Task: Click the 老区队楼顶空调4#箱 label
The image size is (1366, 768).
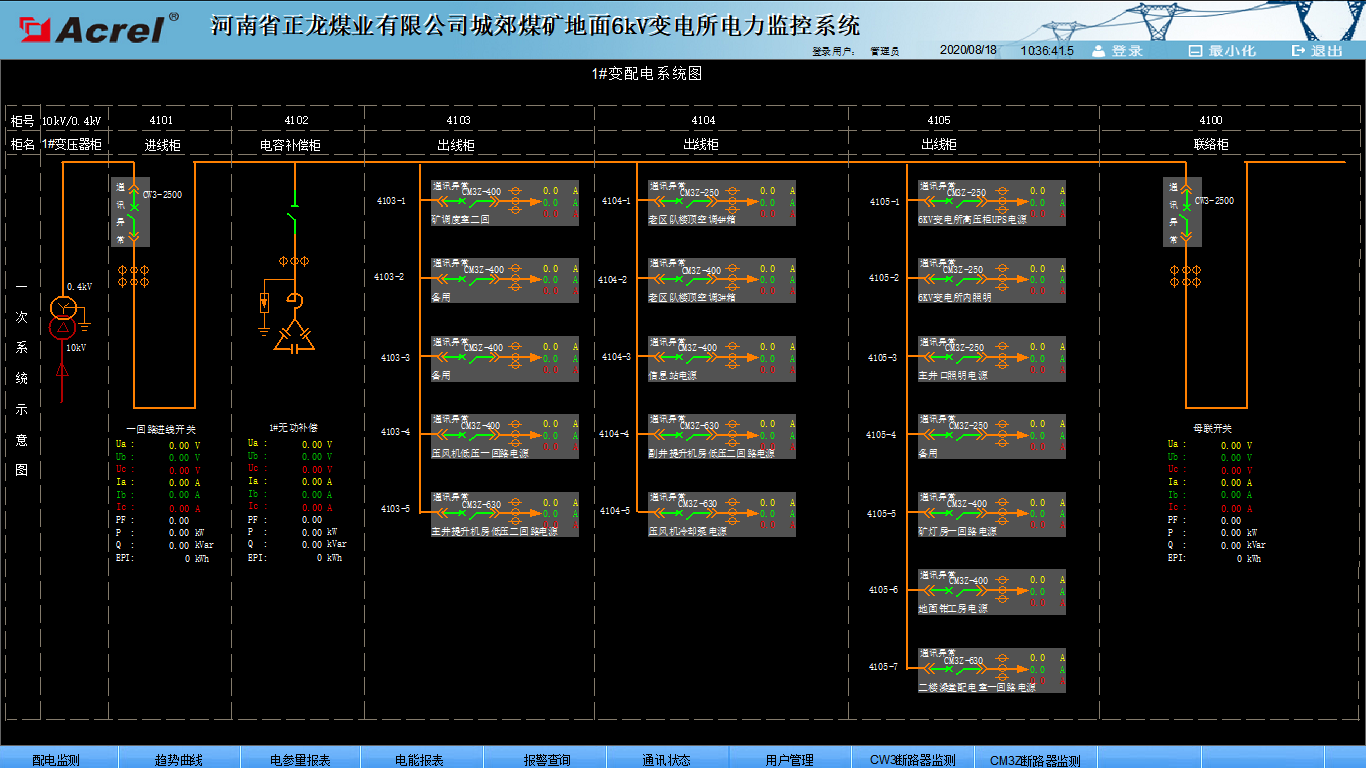Action: (692, 220)
